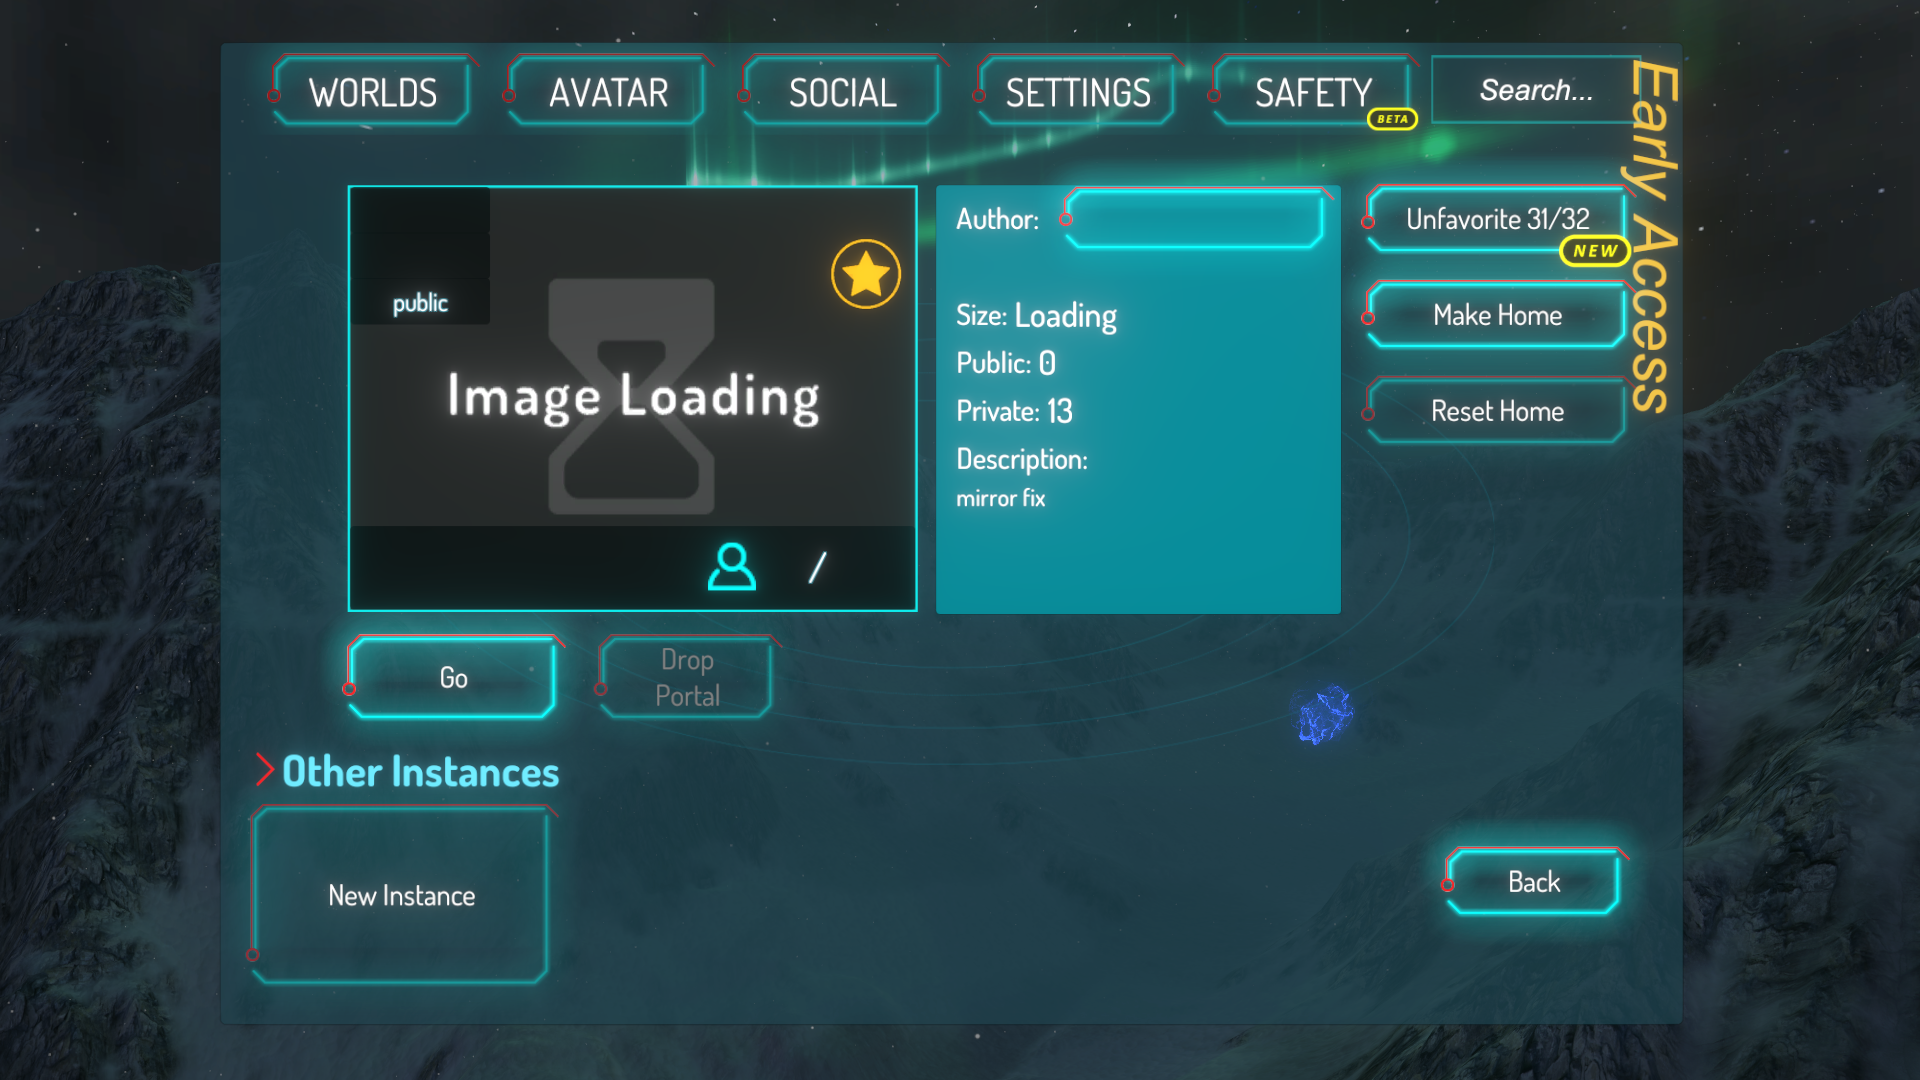Unfavorite this world (31/32)
Image resolution: width=1920 pixels, height=1080 pixels.
click(x=1497, y=219)
